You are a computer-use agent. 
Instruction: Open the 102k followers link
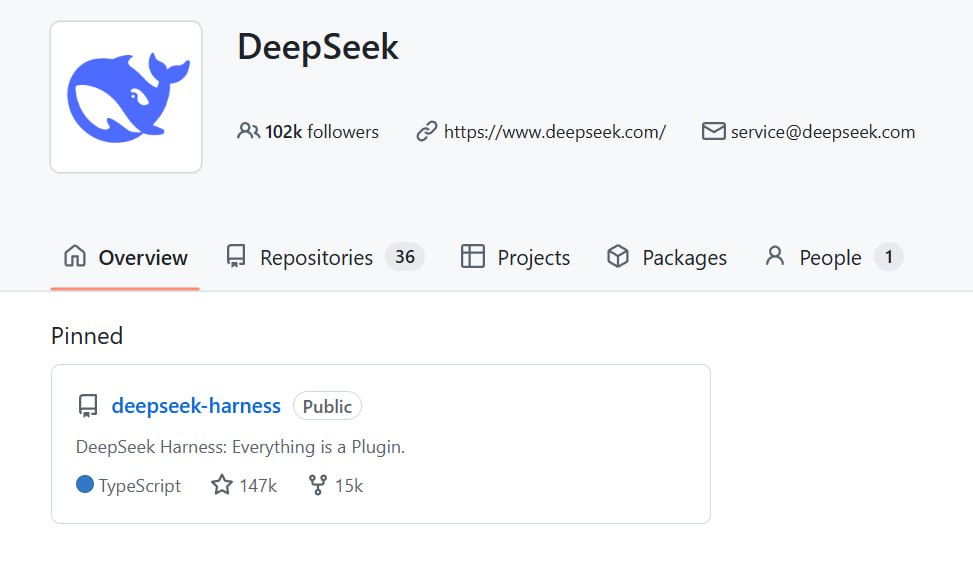pyautogui.click(x=307, y=132)
